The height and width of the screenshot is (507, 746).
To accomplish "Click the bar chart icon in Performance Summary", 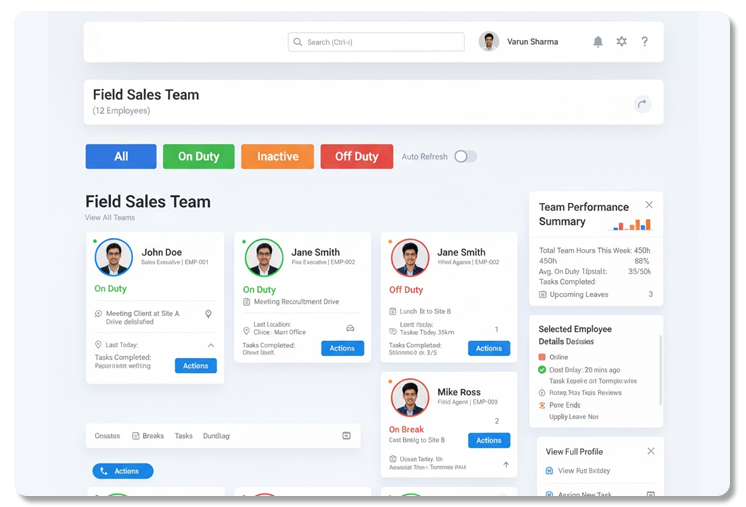I will click(x=632, y=225).
